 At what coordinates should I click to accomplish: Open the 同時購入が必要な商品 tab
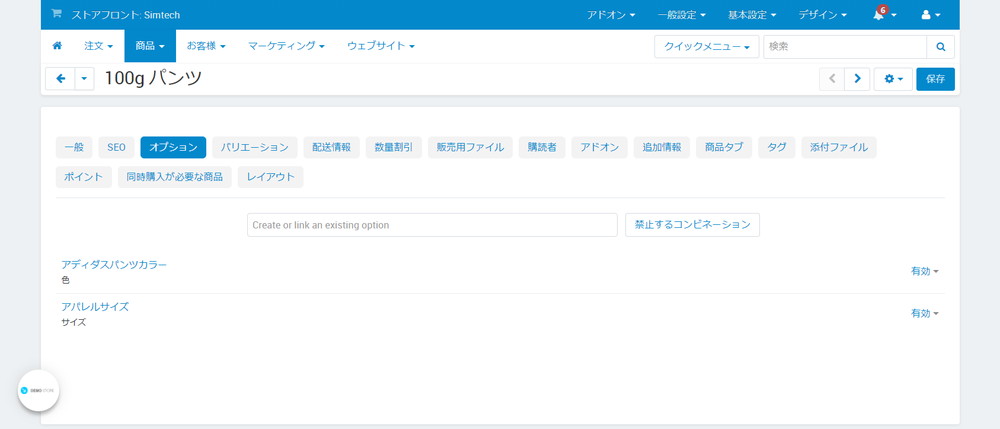[x=175, y=177]
